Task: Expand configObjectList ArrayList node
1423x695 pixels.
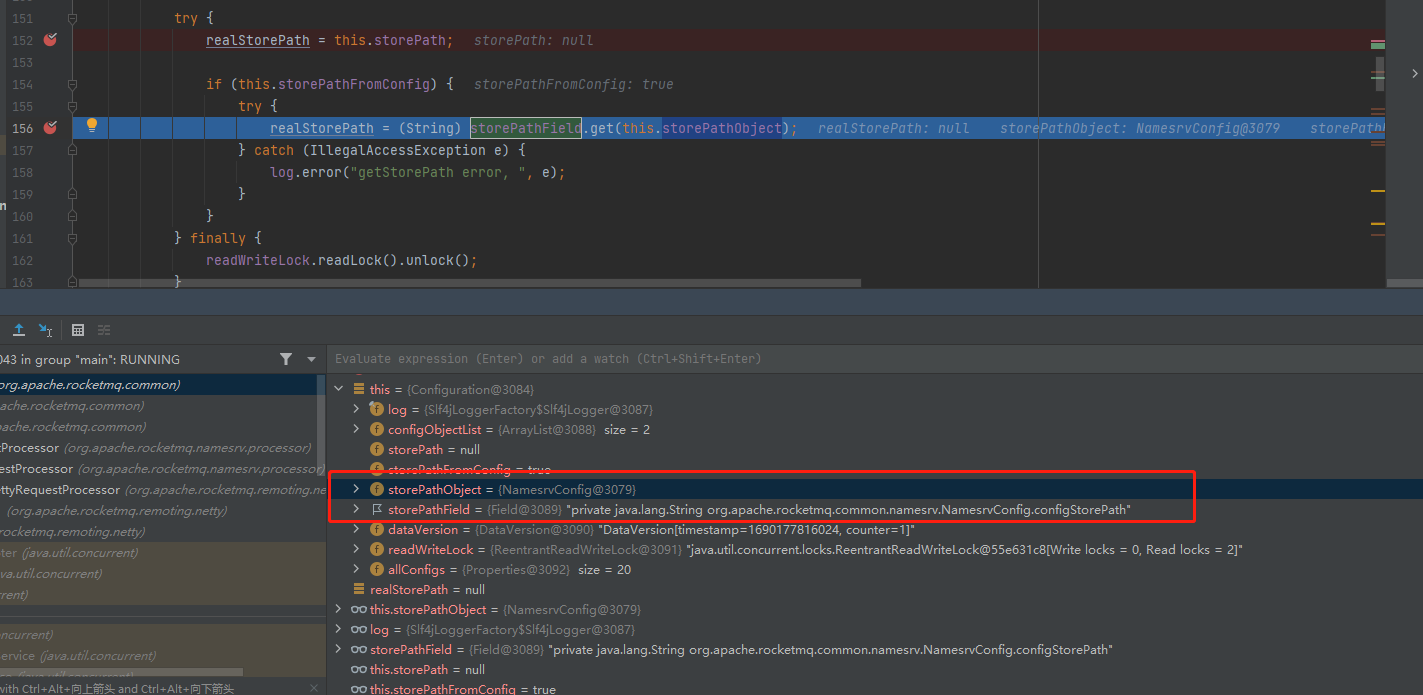Action: [357, 429]
